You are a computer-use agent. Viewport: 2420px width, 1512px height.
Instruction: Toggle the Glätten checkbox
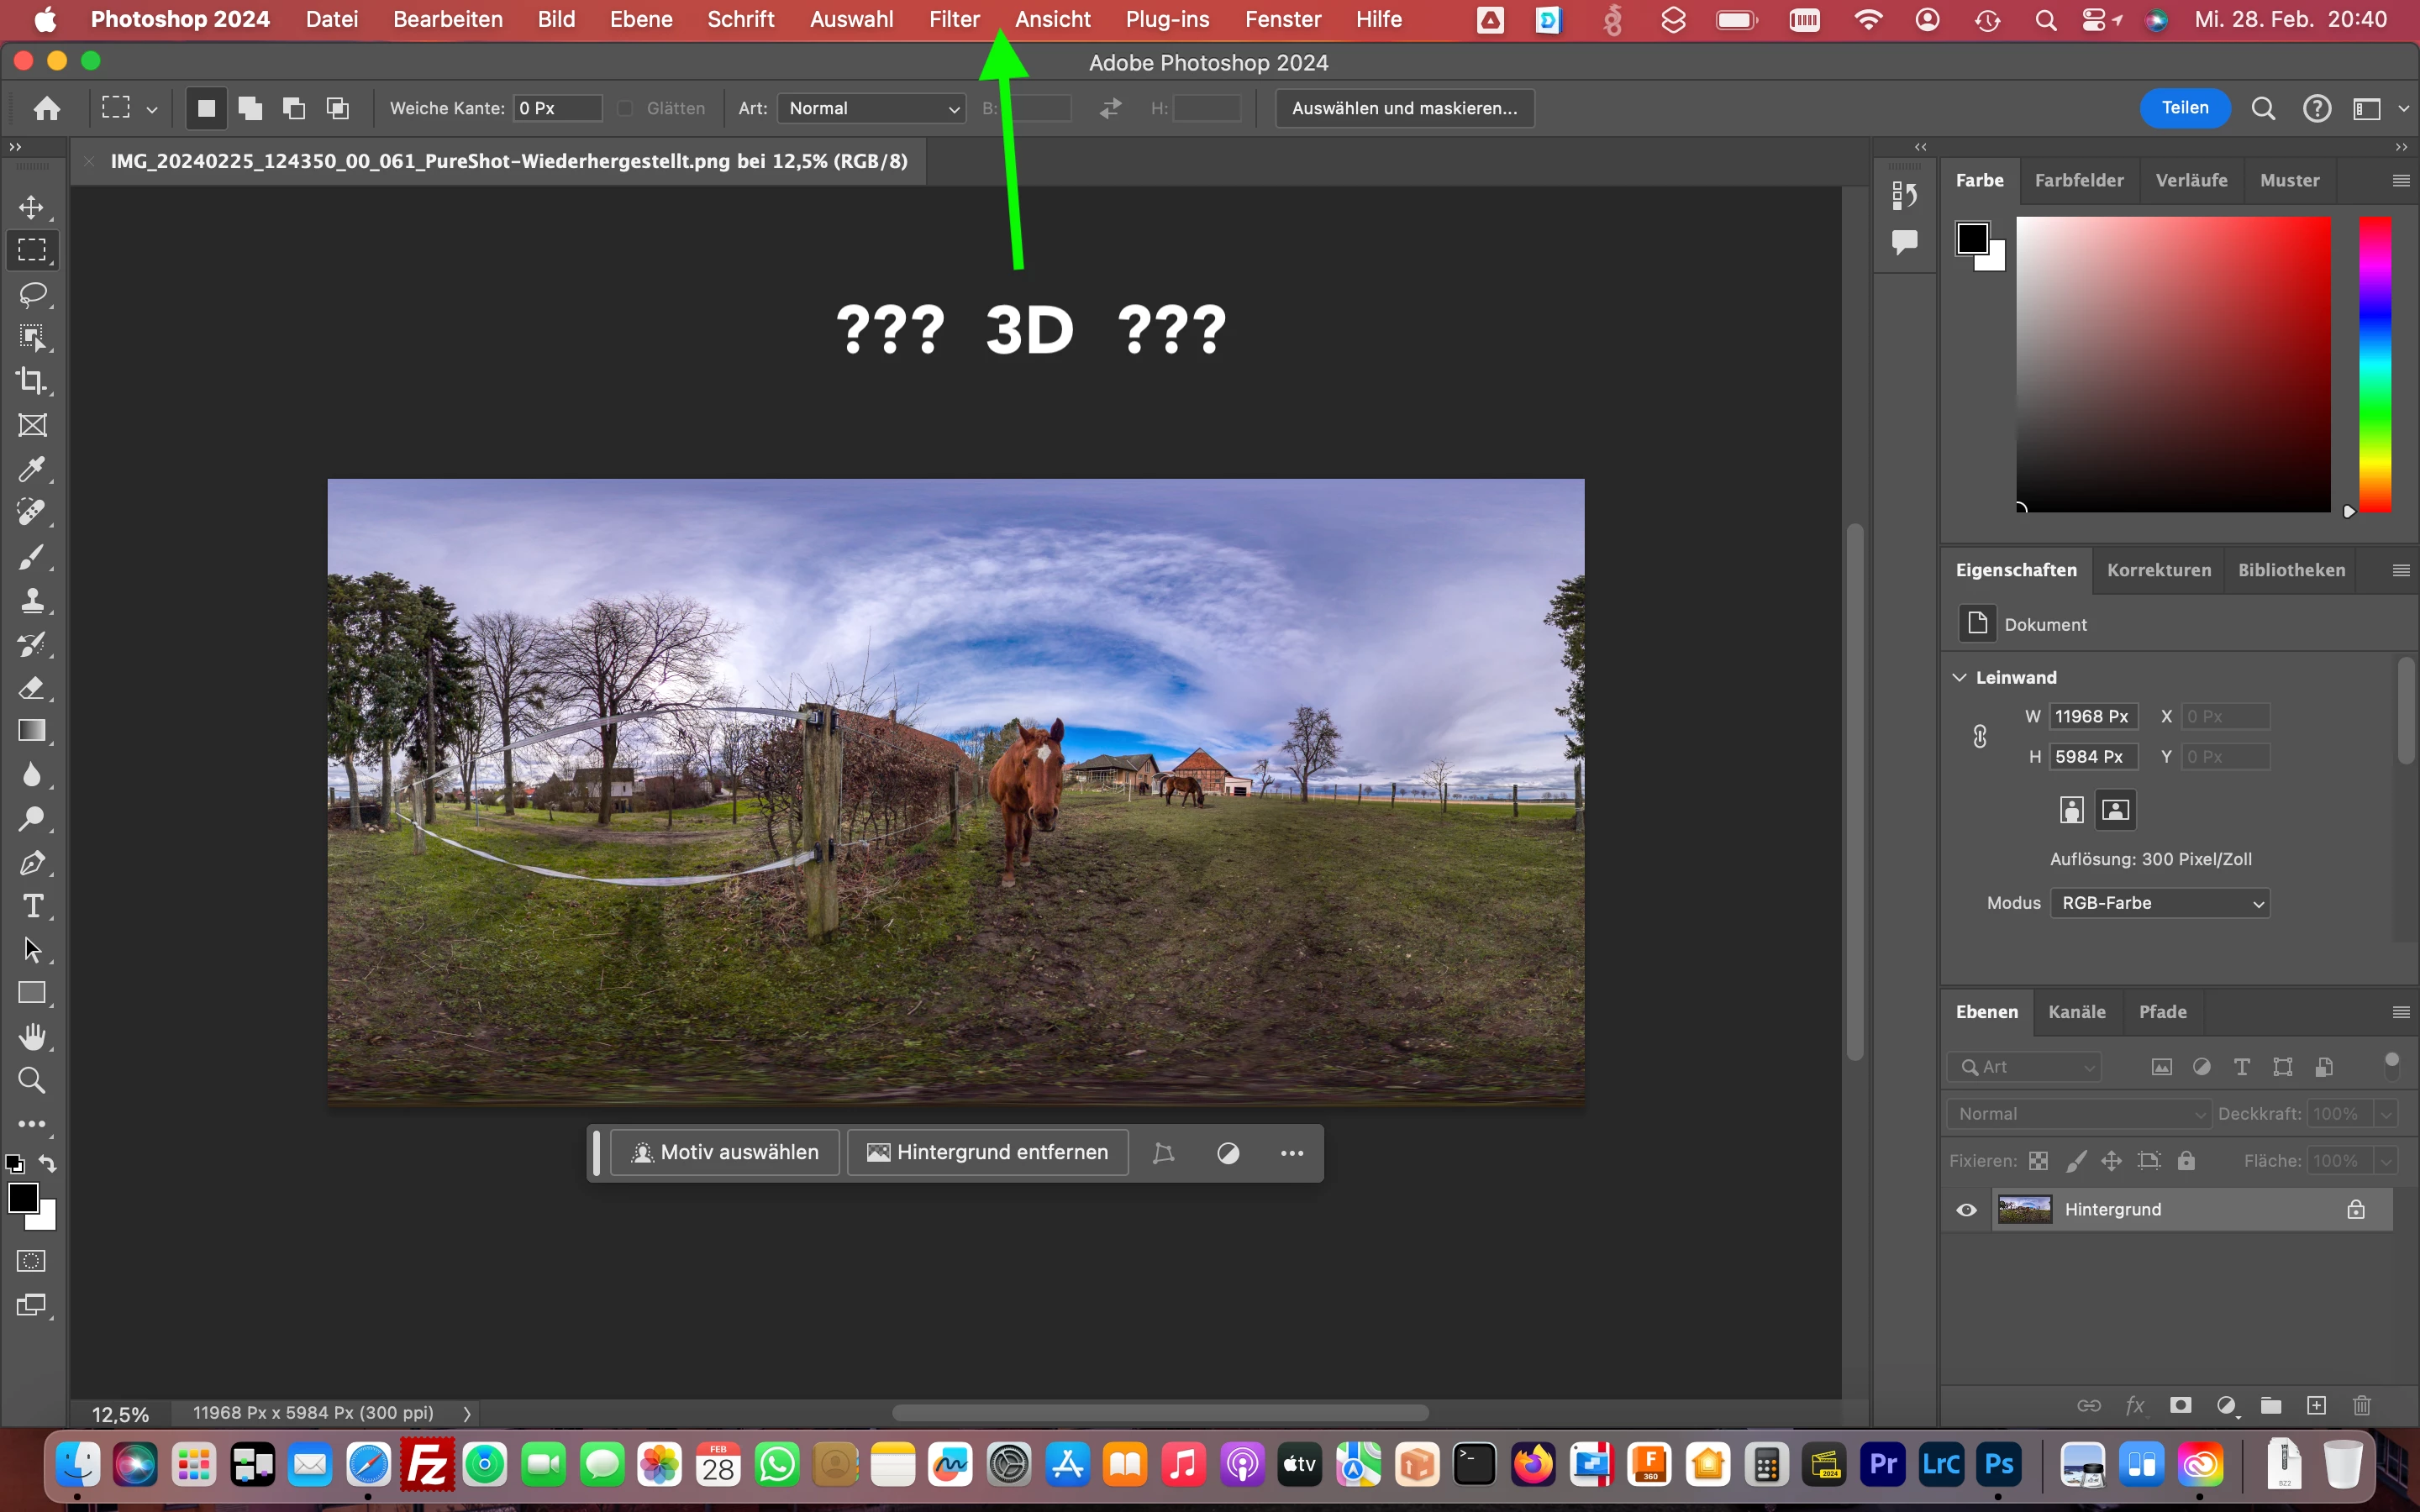point(626,108)
